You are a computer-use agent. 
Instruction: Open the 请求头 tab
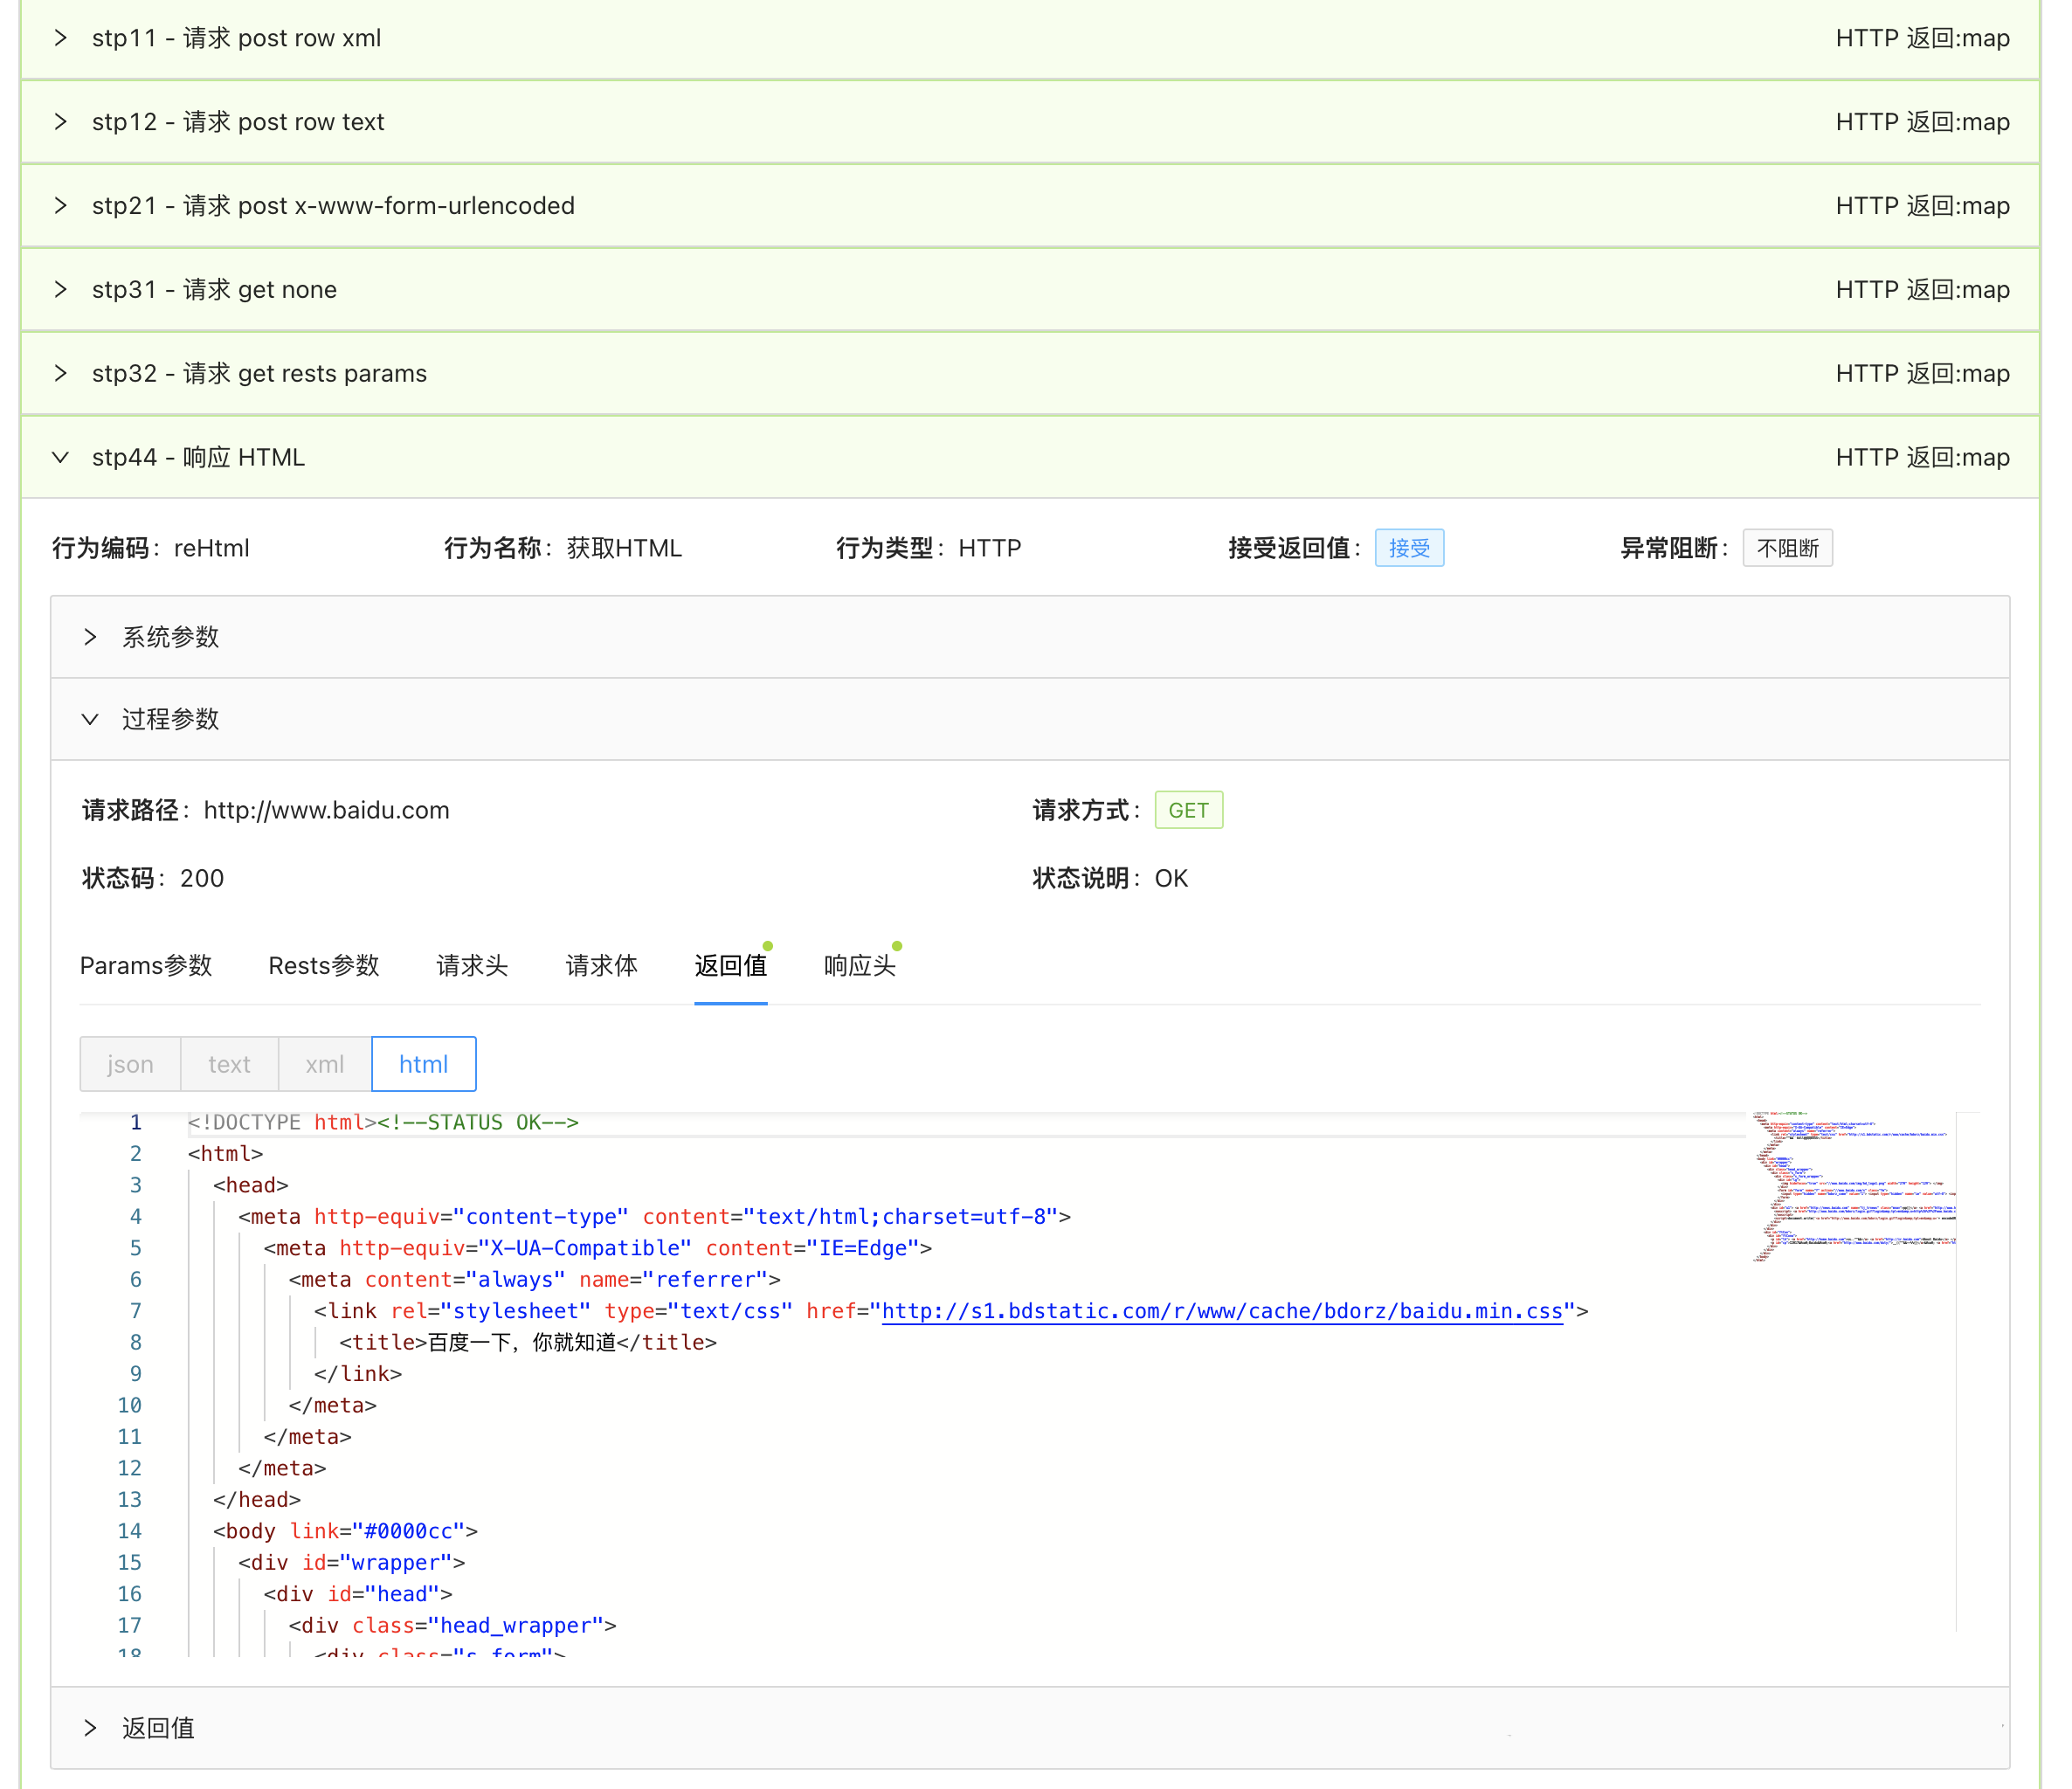point(472,965)
